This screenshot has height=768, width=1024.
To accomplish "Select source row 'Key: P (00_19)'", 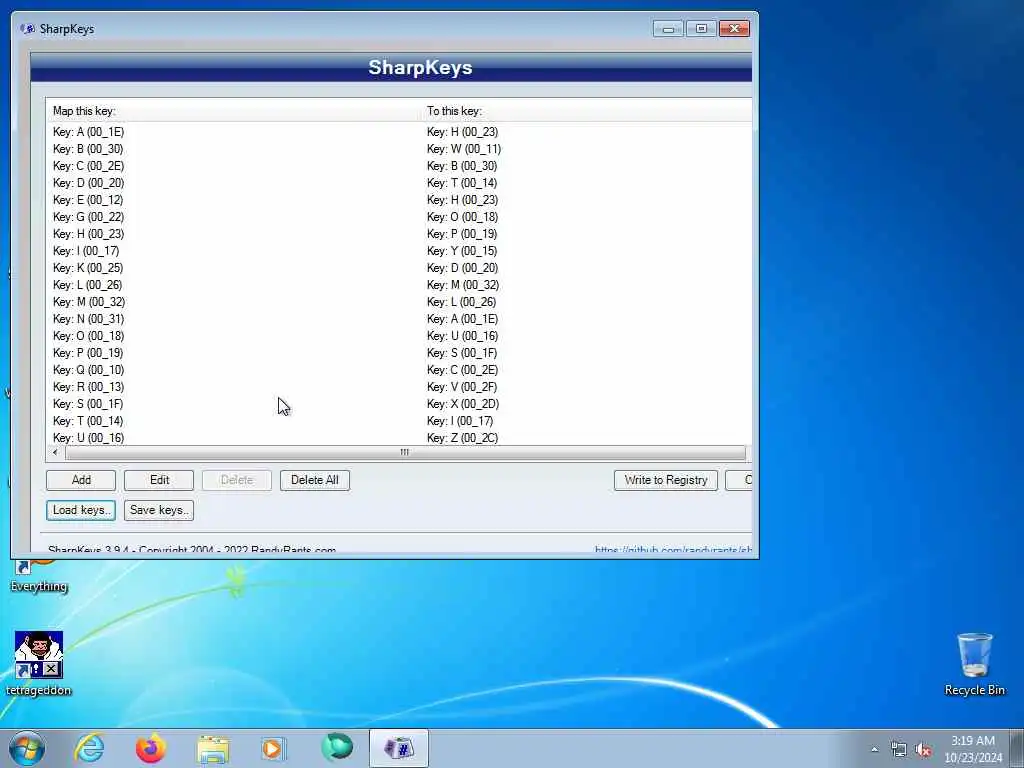I will (x=88, y=353).
